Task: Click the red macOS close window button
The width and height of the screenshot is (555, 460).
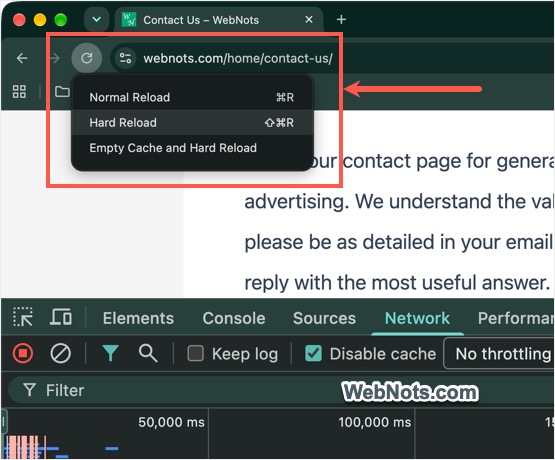Action: [19, 20]
